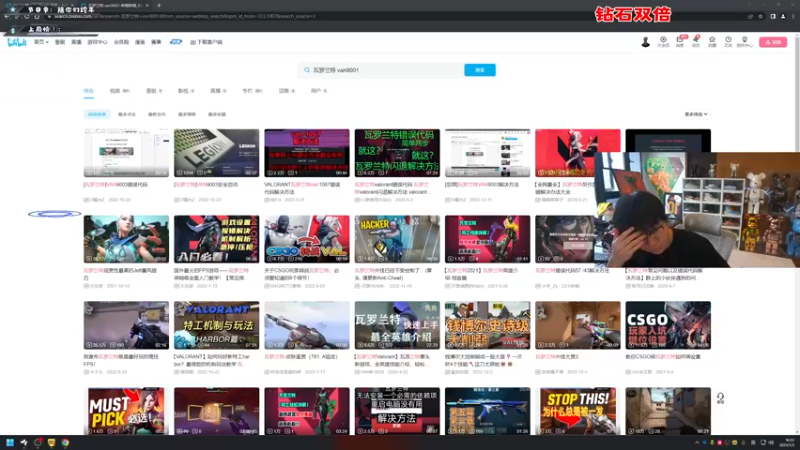Image resolution: width=800 pixels, height=450 pixels.
Task: Click the blue promo badge in navigation
Action: coord(176,42)
